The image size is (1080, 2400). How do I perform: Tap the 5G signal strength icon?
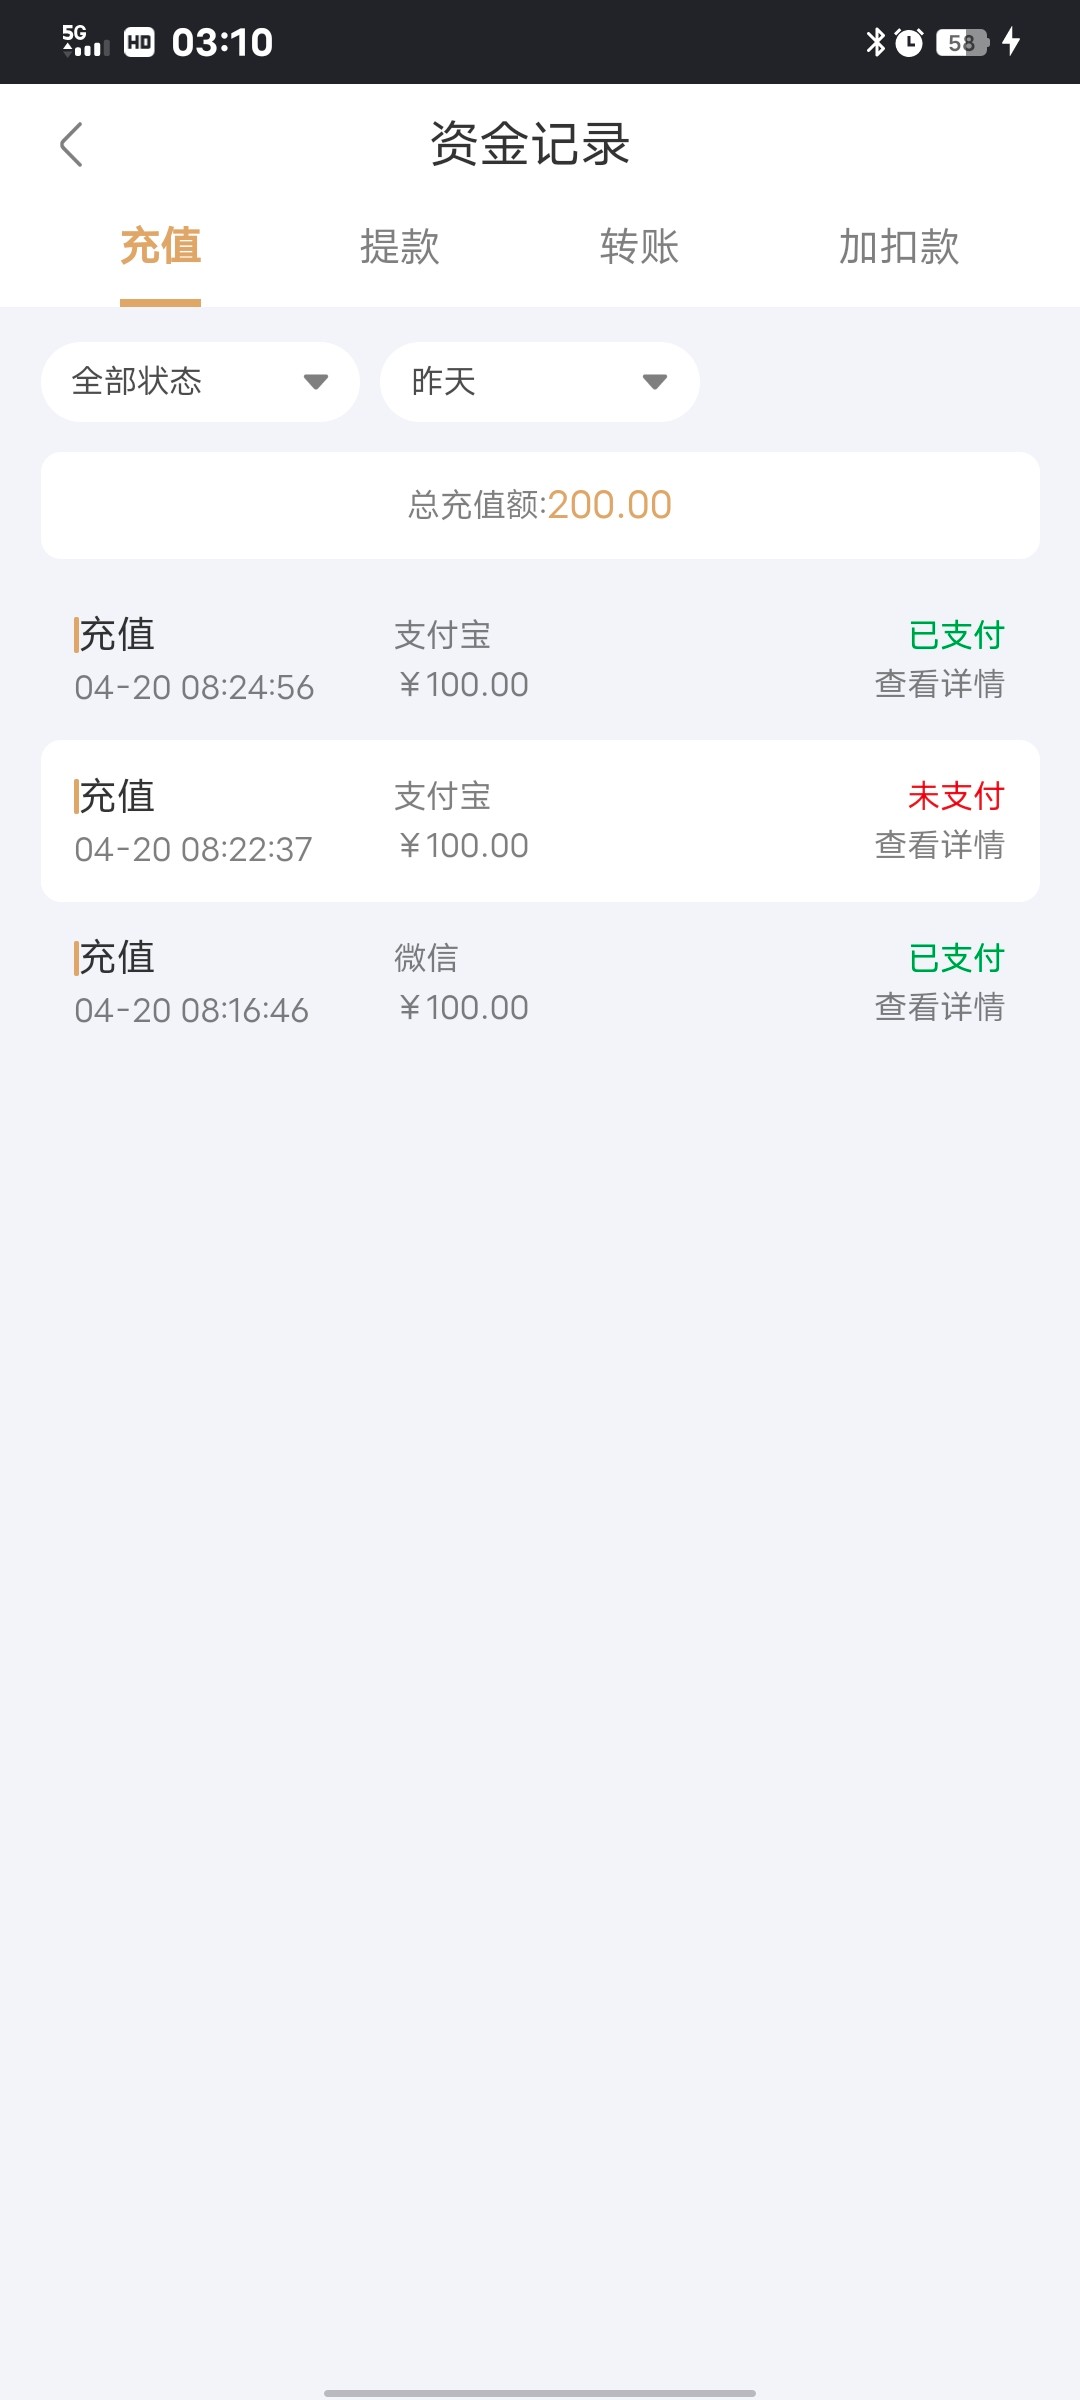click(84, 41)
